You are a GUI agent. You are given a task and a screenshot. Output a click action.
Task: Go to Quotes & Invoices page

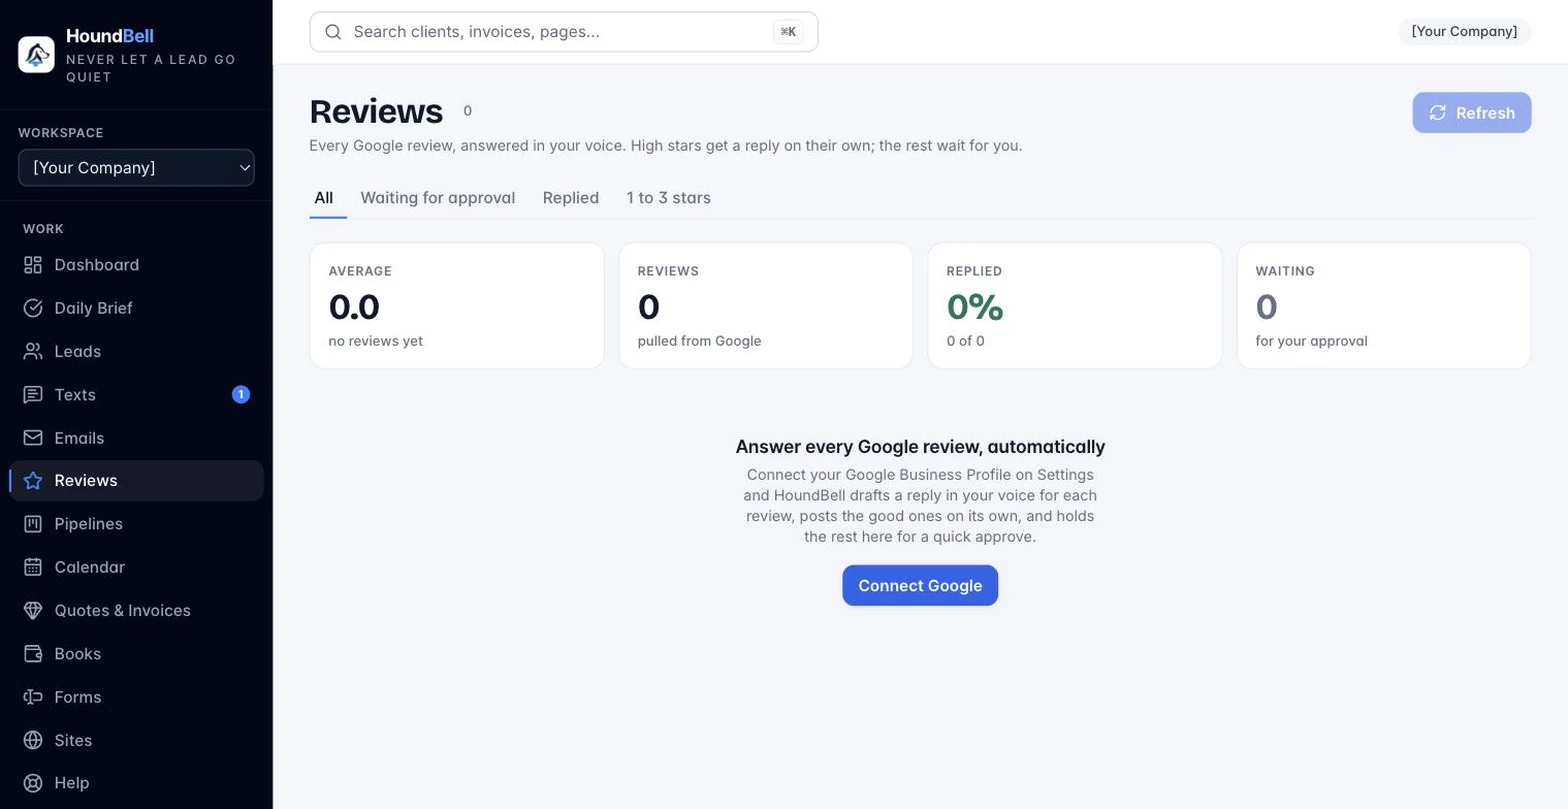(x=137, y=610)
